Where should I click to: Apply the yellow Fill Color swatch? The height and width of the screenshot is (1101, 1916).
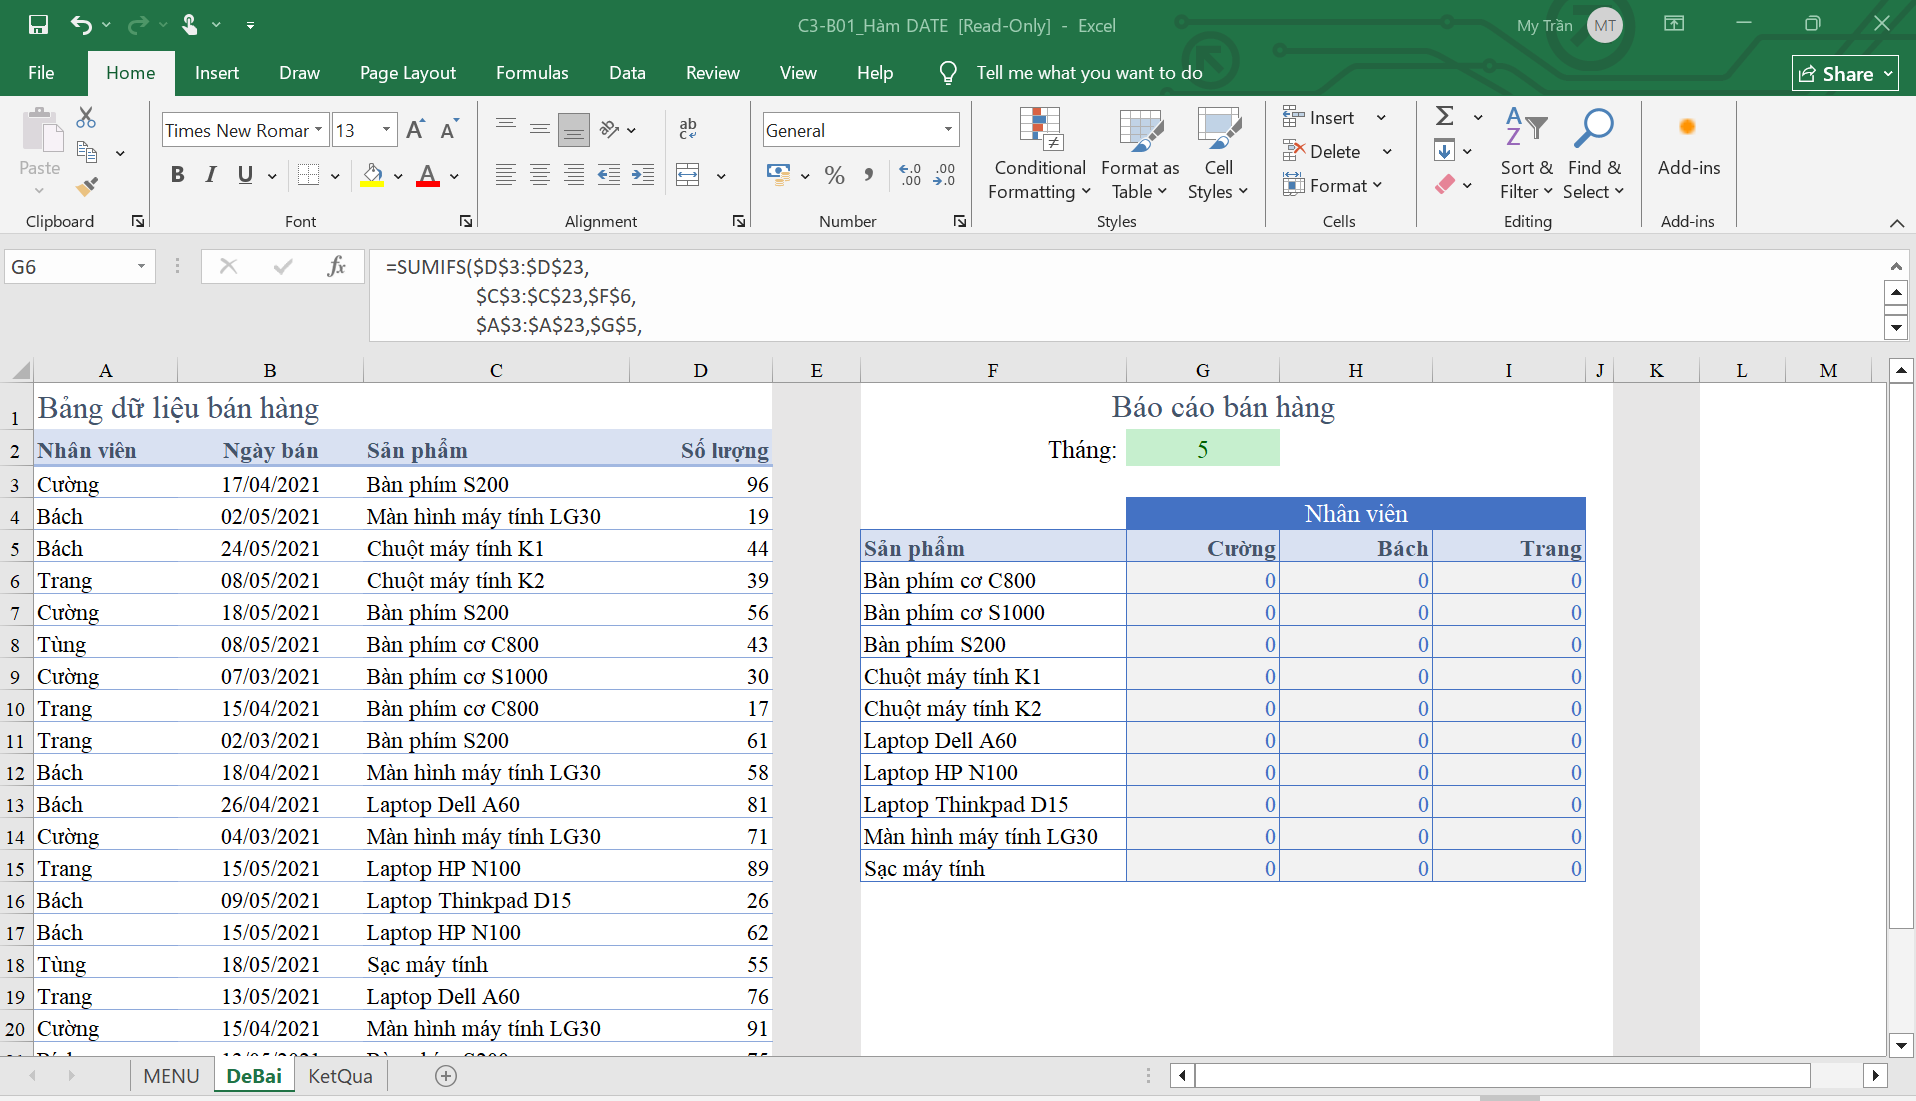coord(372,175)
